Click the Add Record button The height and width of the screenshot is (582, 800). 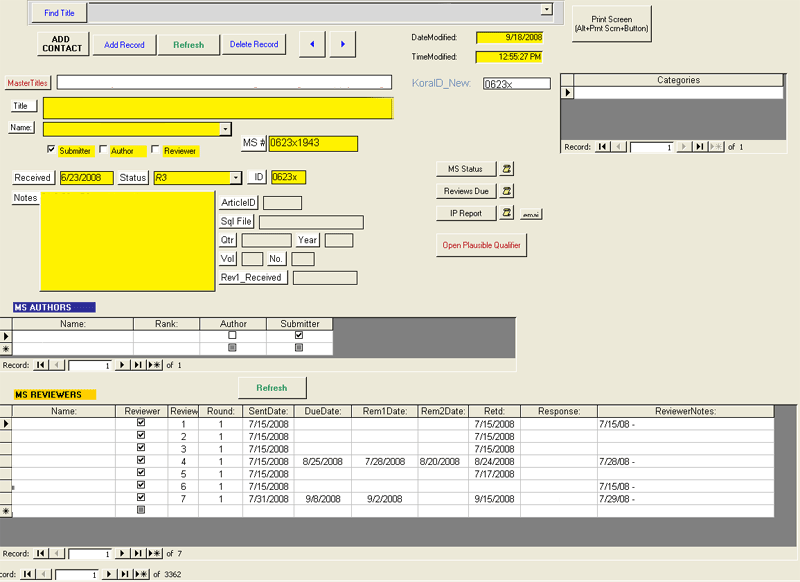(x=124, y=45)
